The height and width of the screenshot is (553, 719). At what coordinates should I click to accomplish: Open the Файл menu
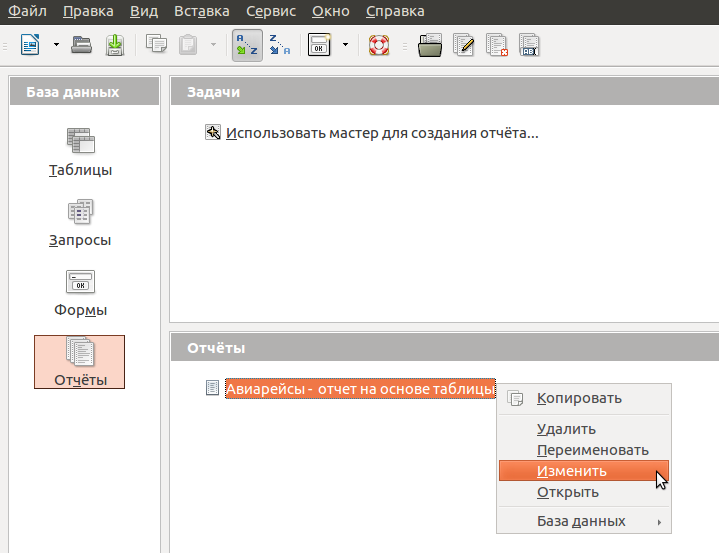tap(27, 11)
